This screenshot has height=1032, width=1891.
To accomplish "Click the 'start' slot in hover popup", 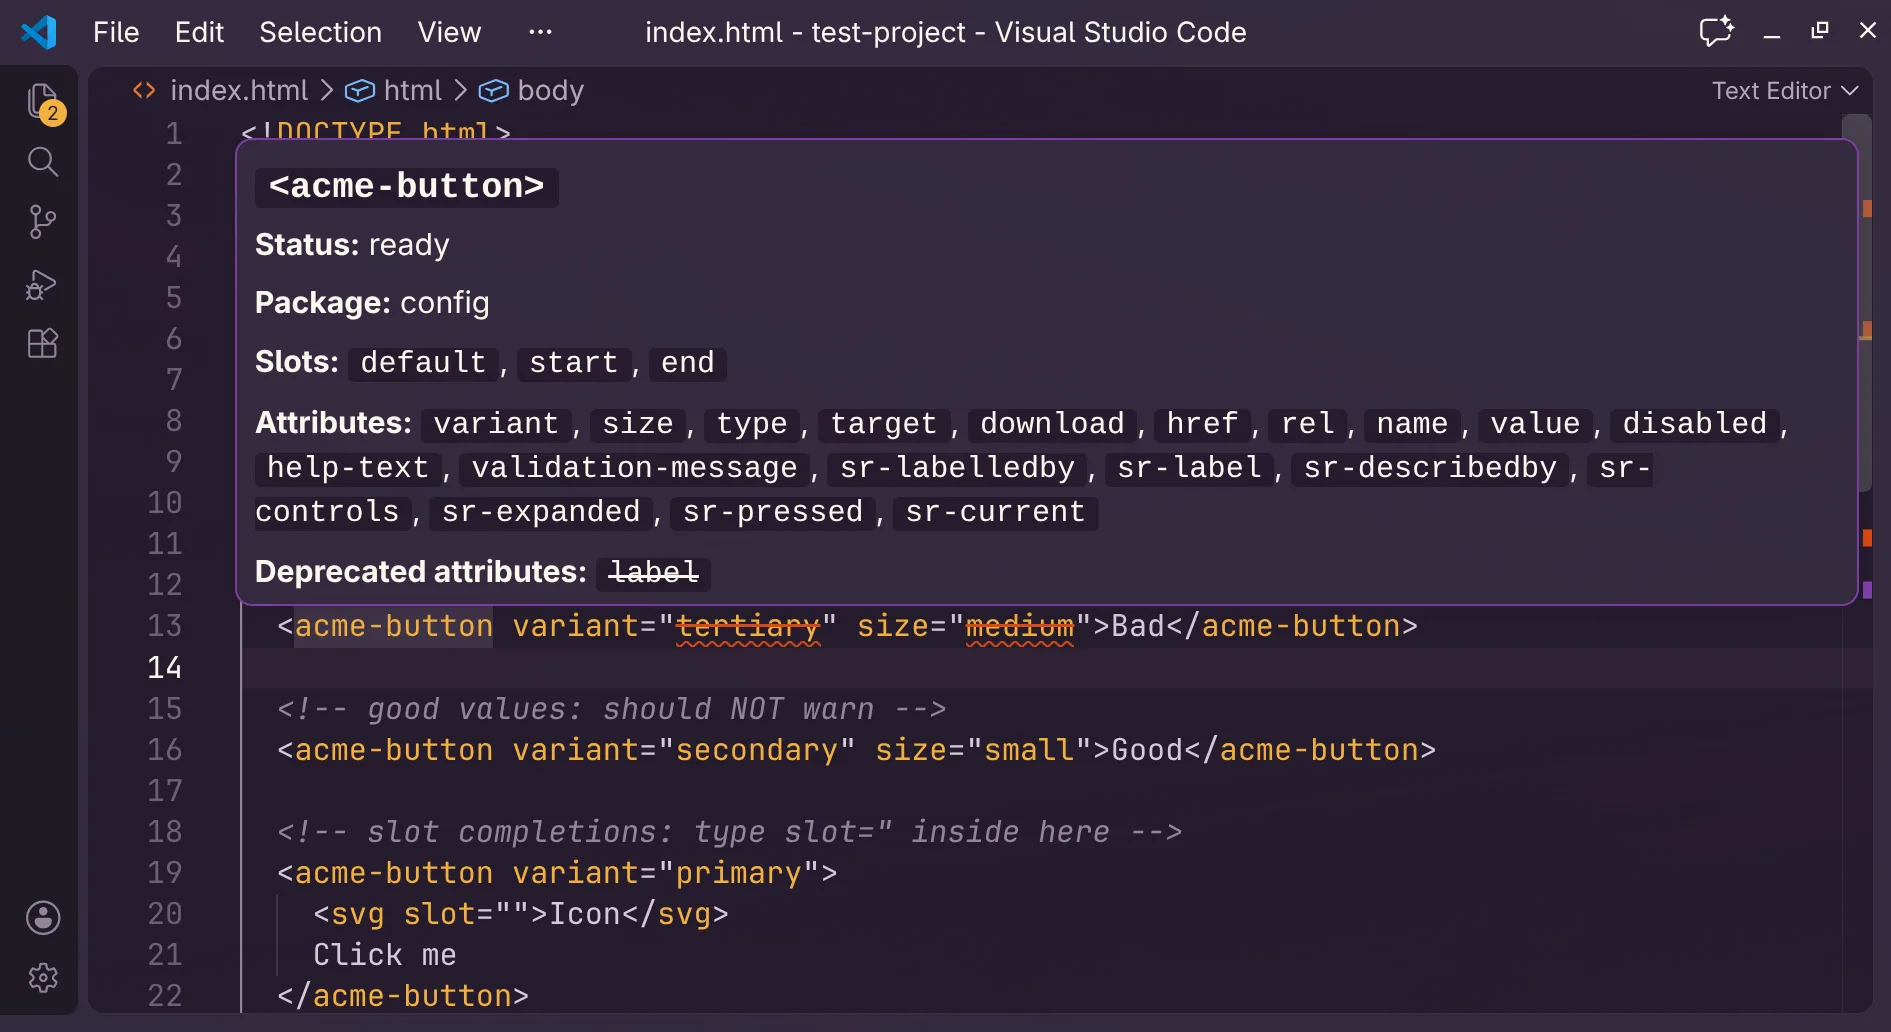I will click(x=573, y=362).
